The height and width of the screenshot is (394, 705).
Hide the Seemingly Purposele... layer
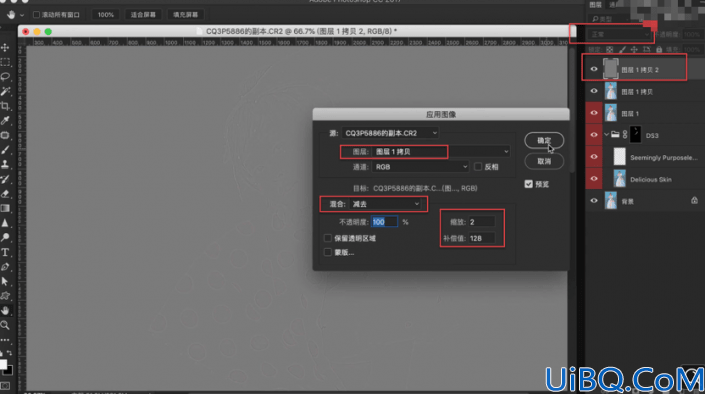pos(594,157)
